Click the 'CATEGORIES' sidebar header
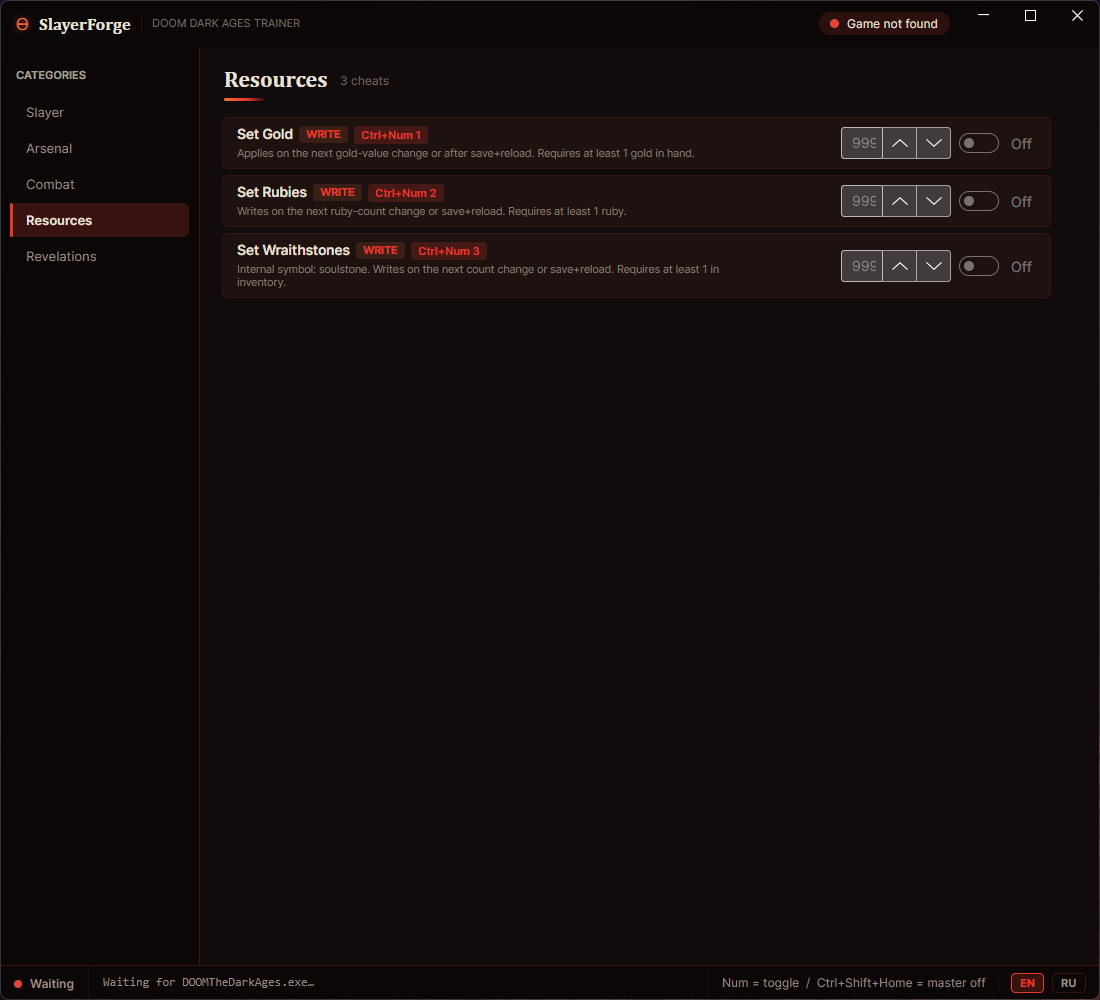Viewport: 1100px width, 1000px height. tap(51, 75)
